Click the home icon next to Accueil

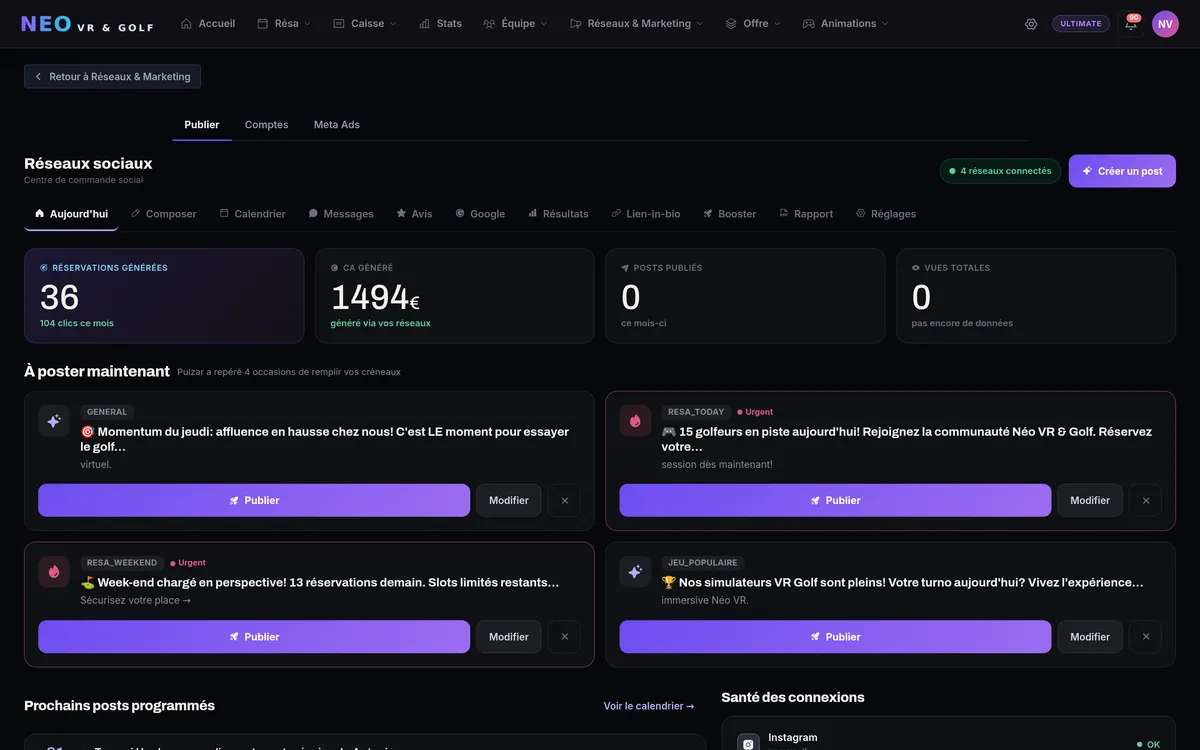pos(186,24)
